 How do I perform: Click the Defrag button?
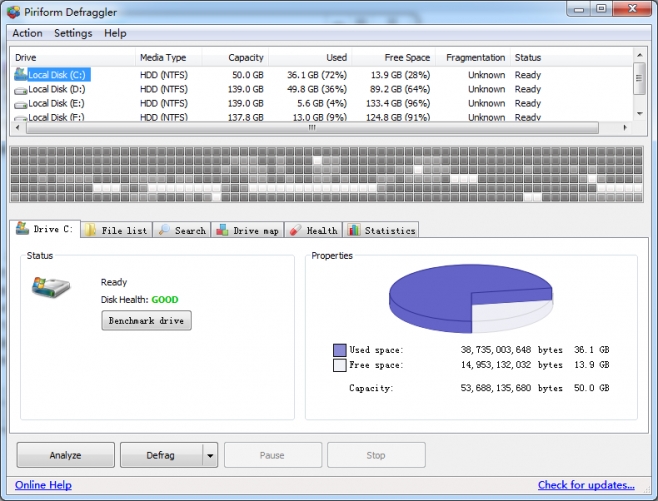[161, 455]
